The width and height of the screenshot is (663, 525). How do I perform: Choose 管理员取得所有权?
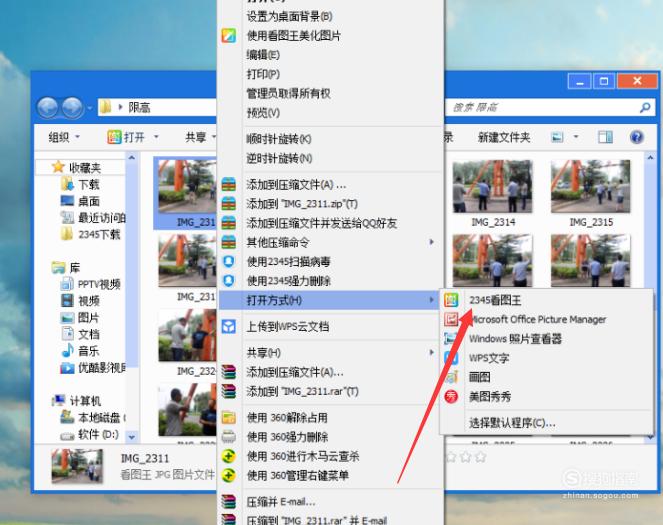(288, 93)
